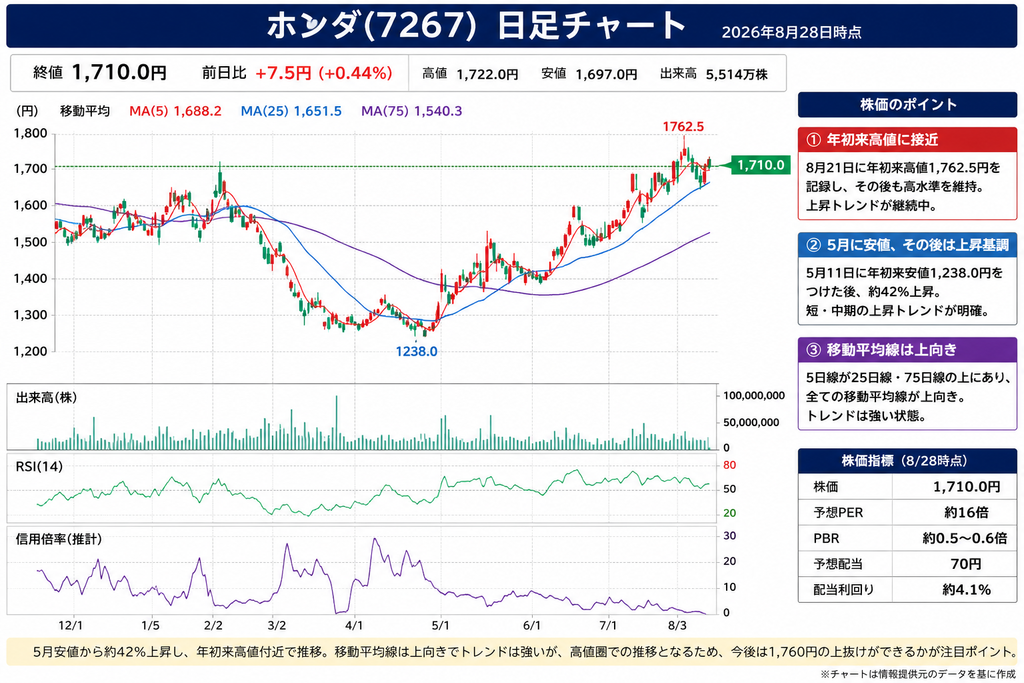Click the 終値 1,710.0円 value
The image size is (1024, 683).
(x=100, y=72)
